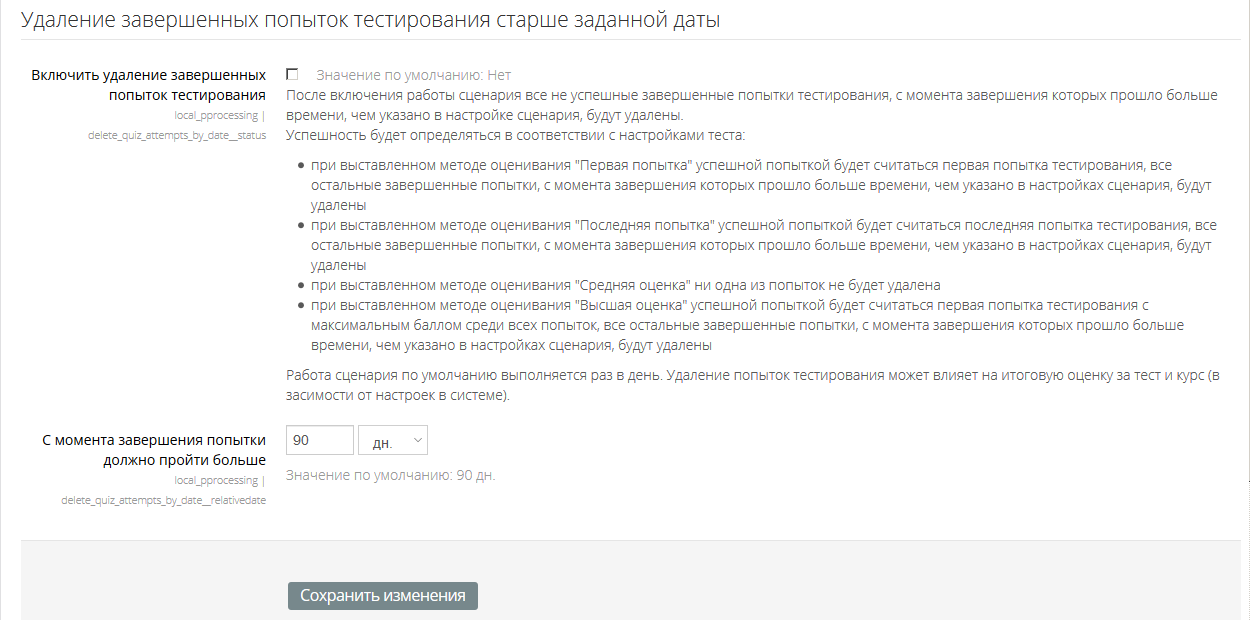Click the chevron arrow in the unit dropdown

[417, 441]
